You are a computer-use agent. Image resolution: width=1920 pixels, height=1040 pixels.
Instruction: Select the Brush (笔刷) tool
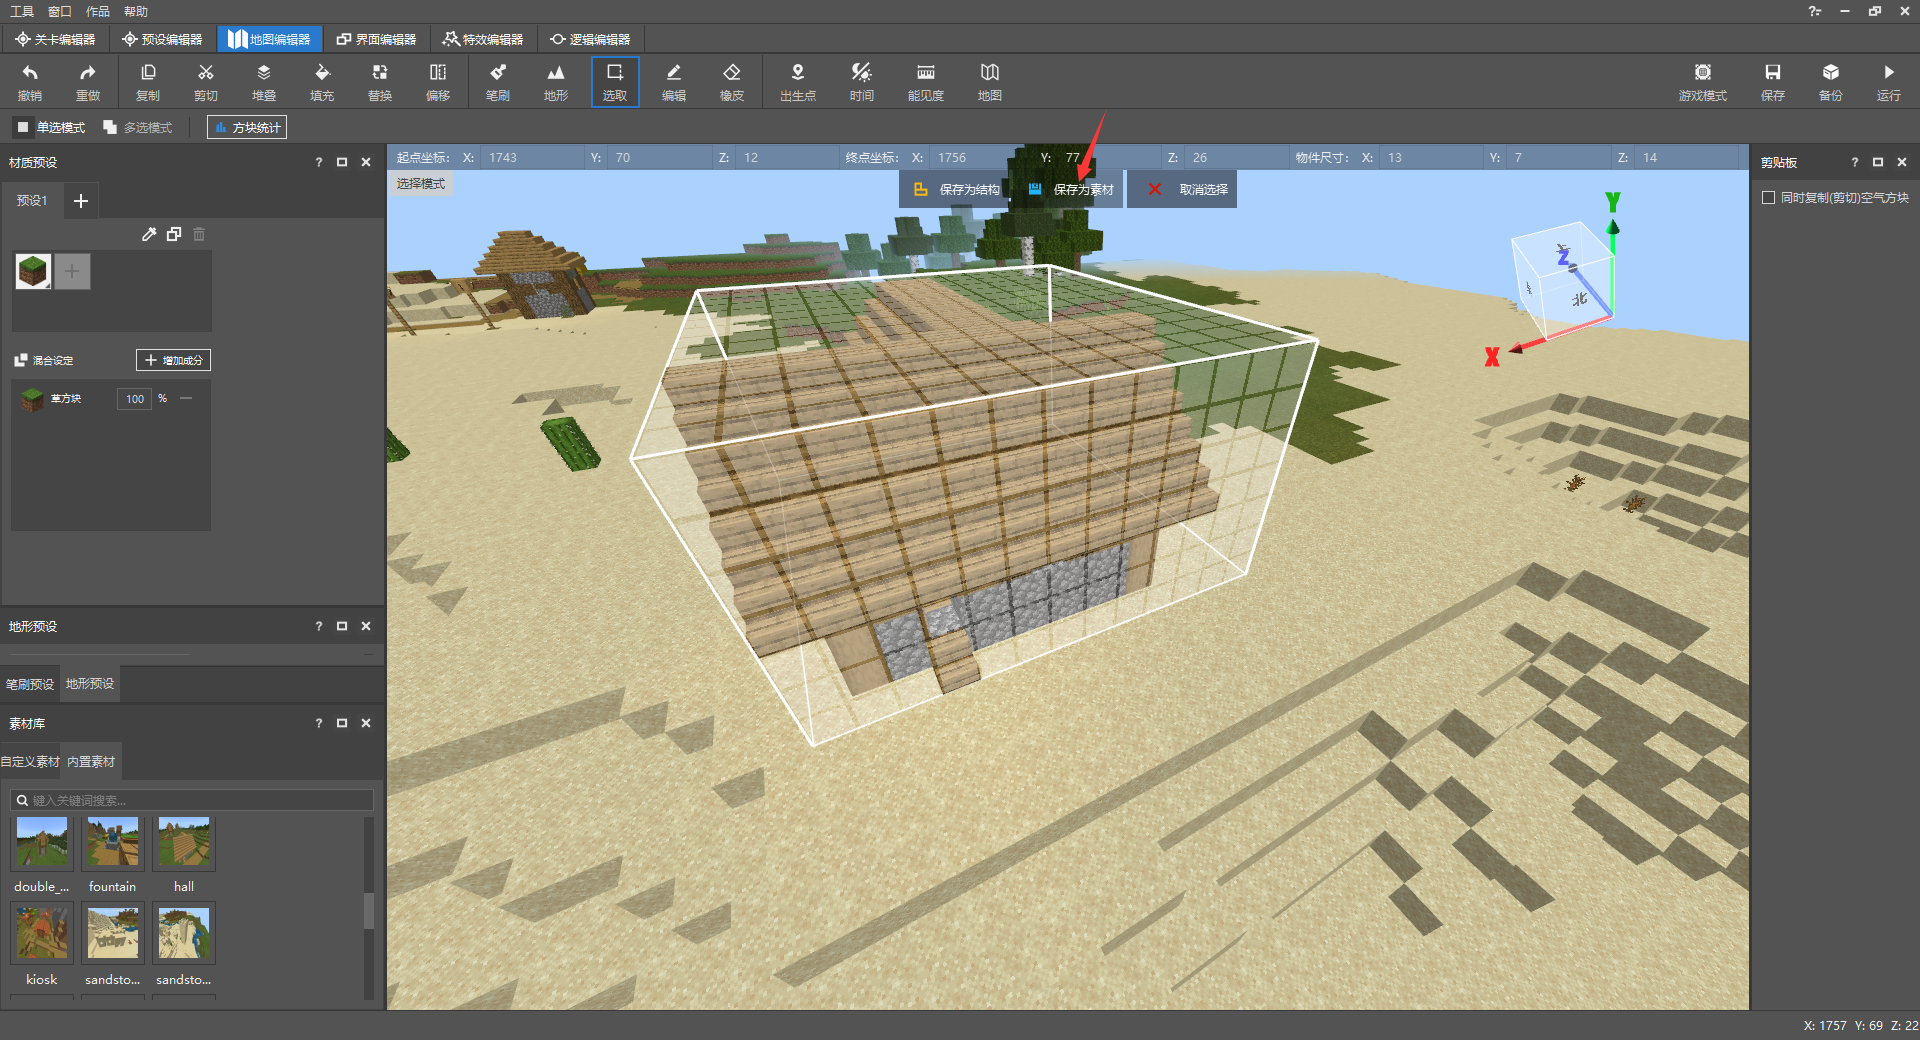pos(498,82)
